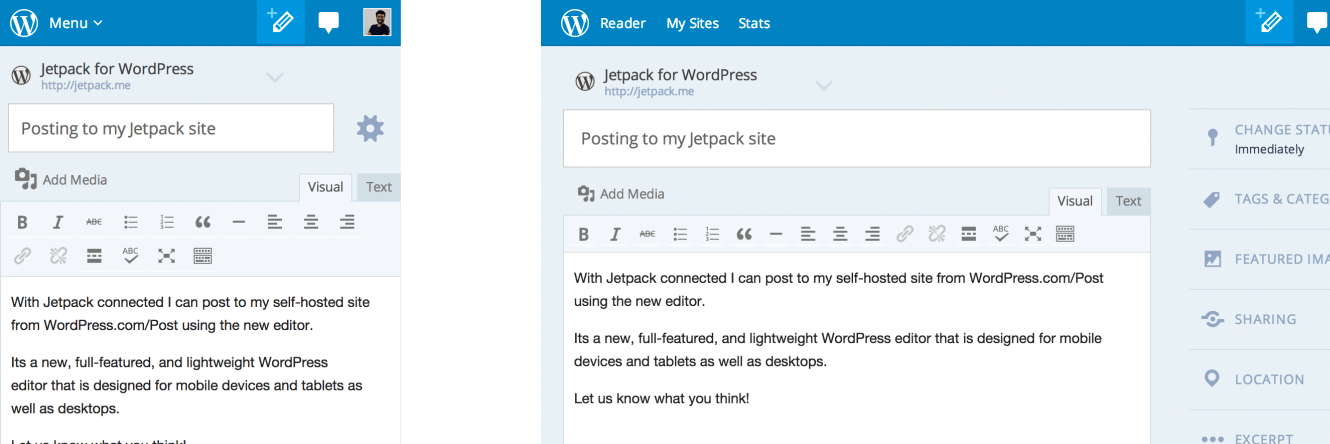
Task: Click Add Media in the narrow mobile editor
Action: (61, 180)
